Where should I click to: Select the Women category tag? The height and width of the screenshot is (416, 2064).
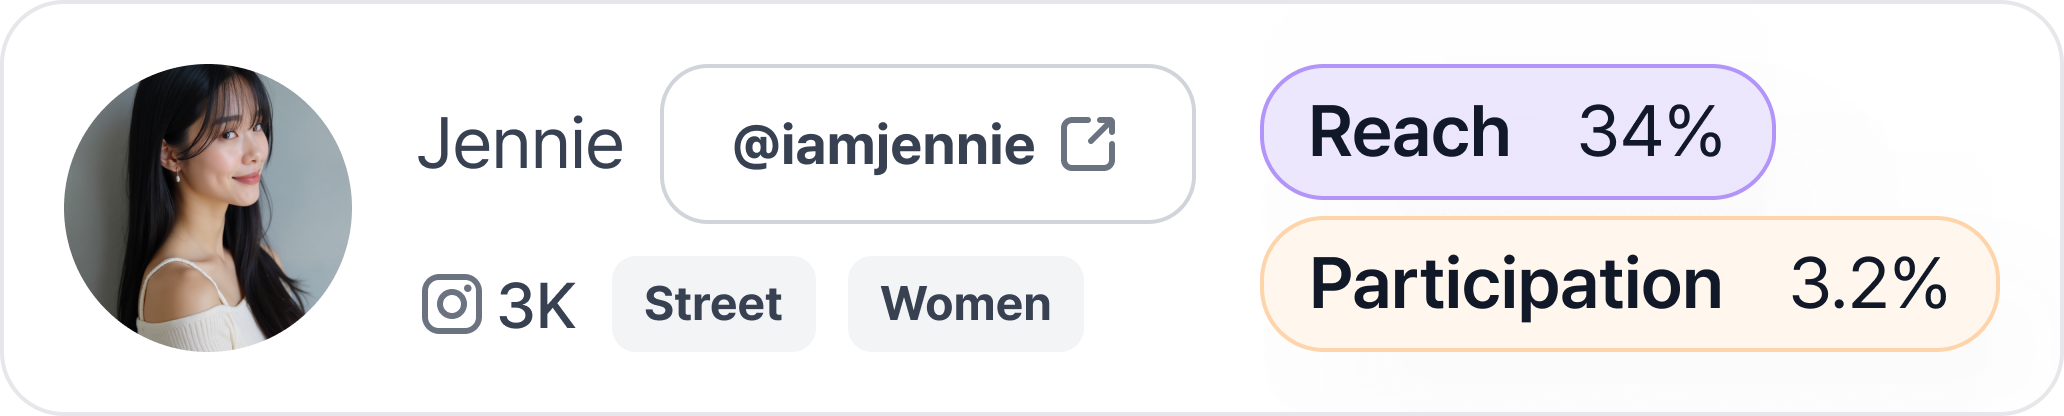[965, 304]
